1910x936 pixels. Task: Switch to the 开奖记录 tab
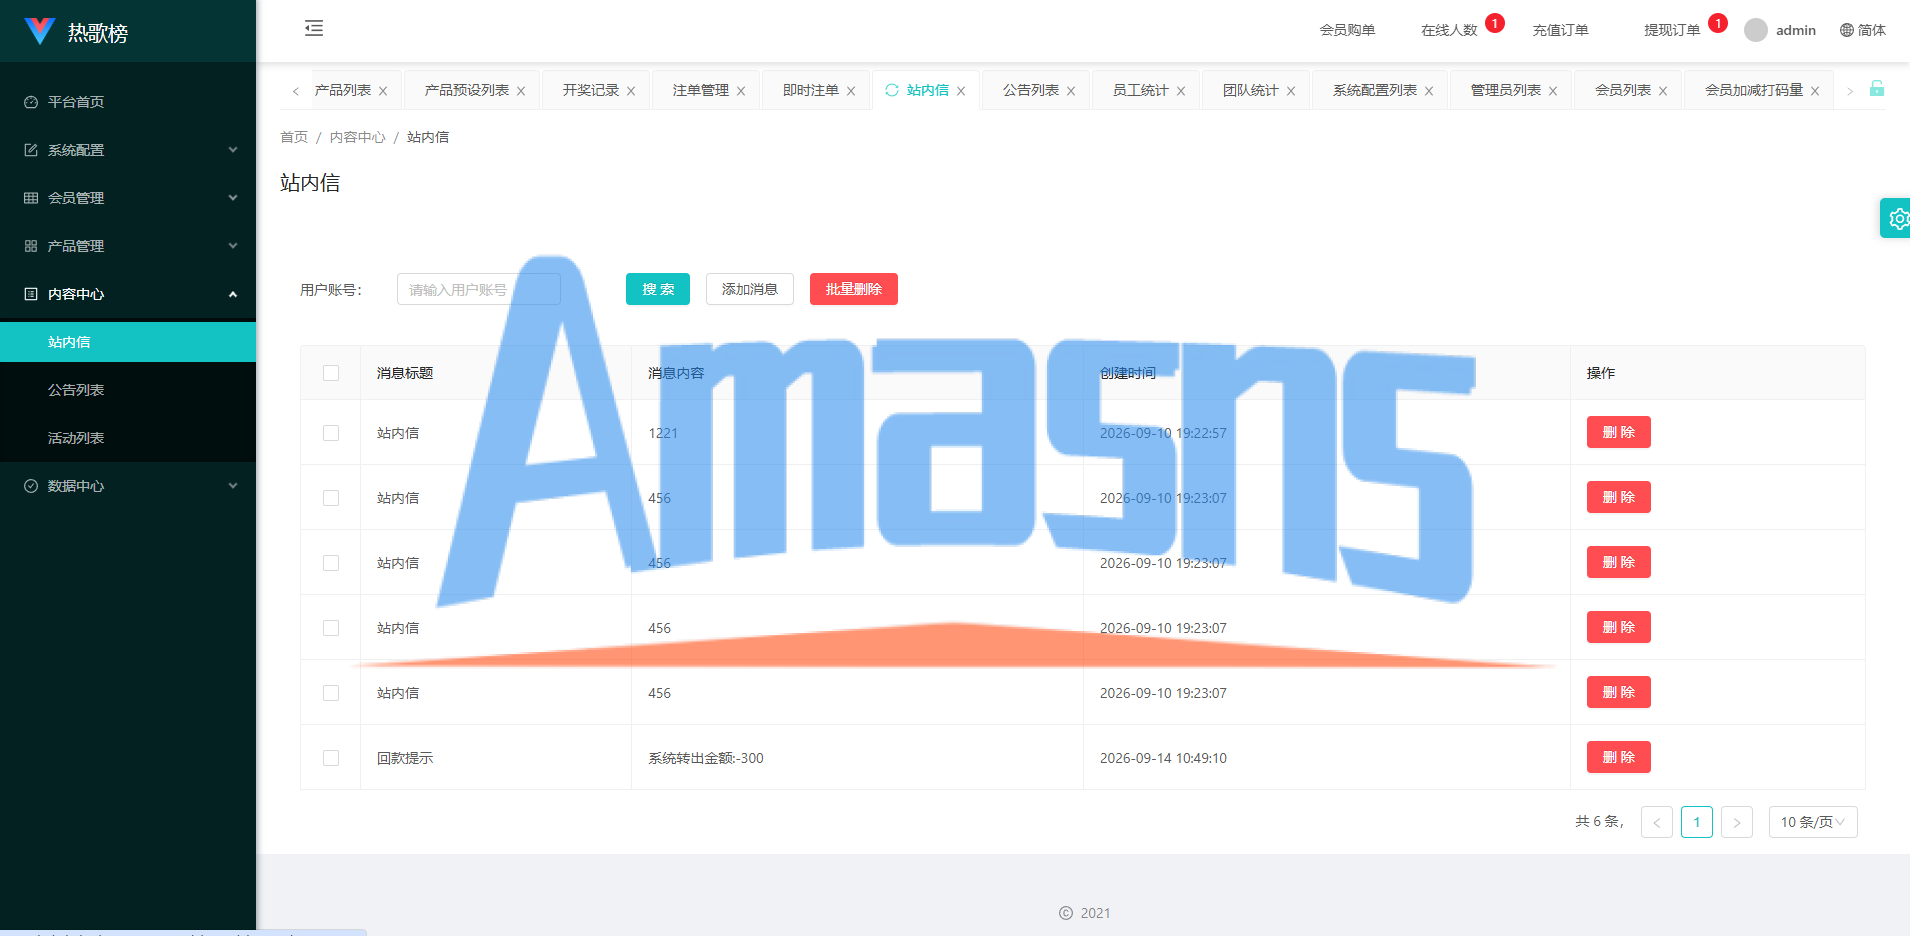pos(591,90)
